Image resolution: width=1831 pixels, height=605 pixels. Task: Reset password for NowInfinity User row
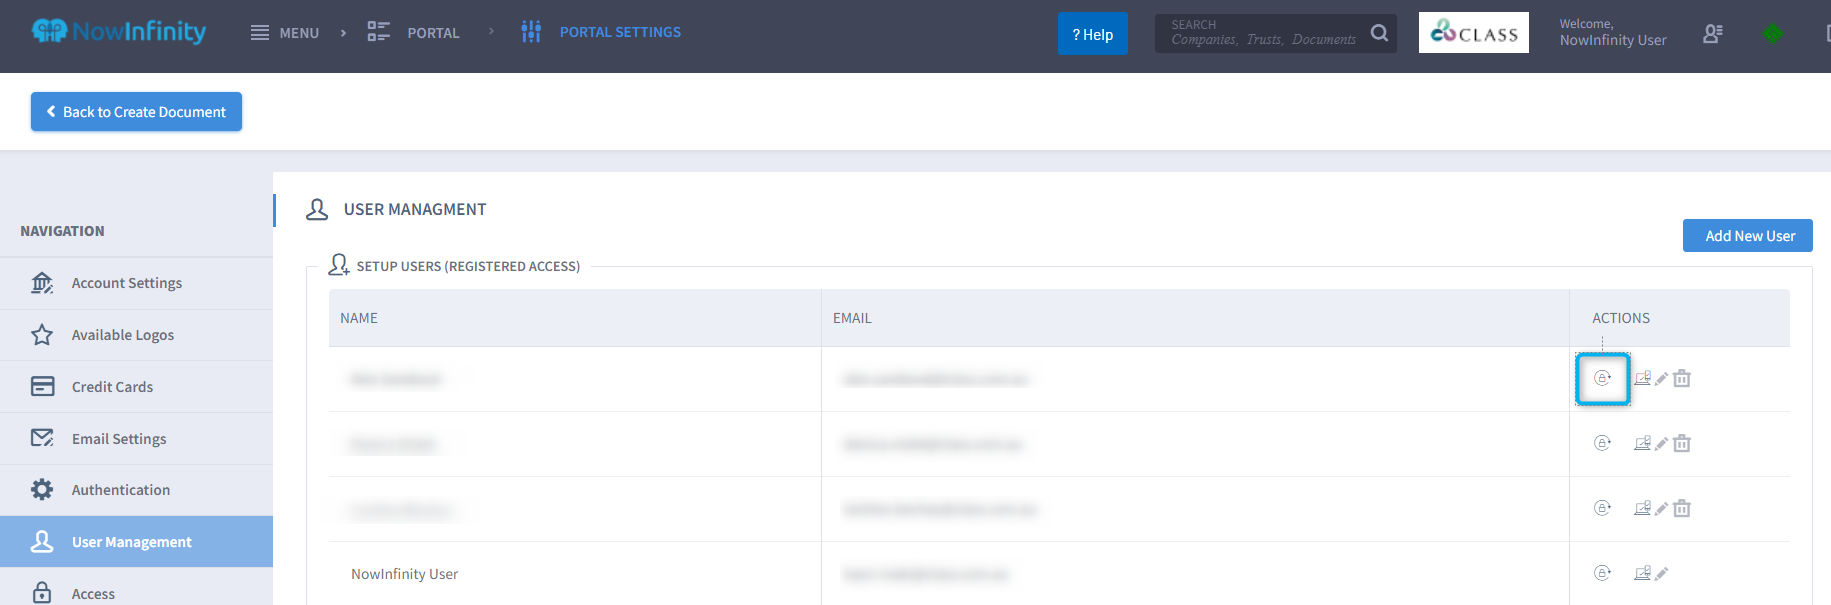tap(1602, 573)
